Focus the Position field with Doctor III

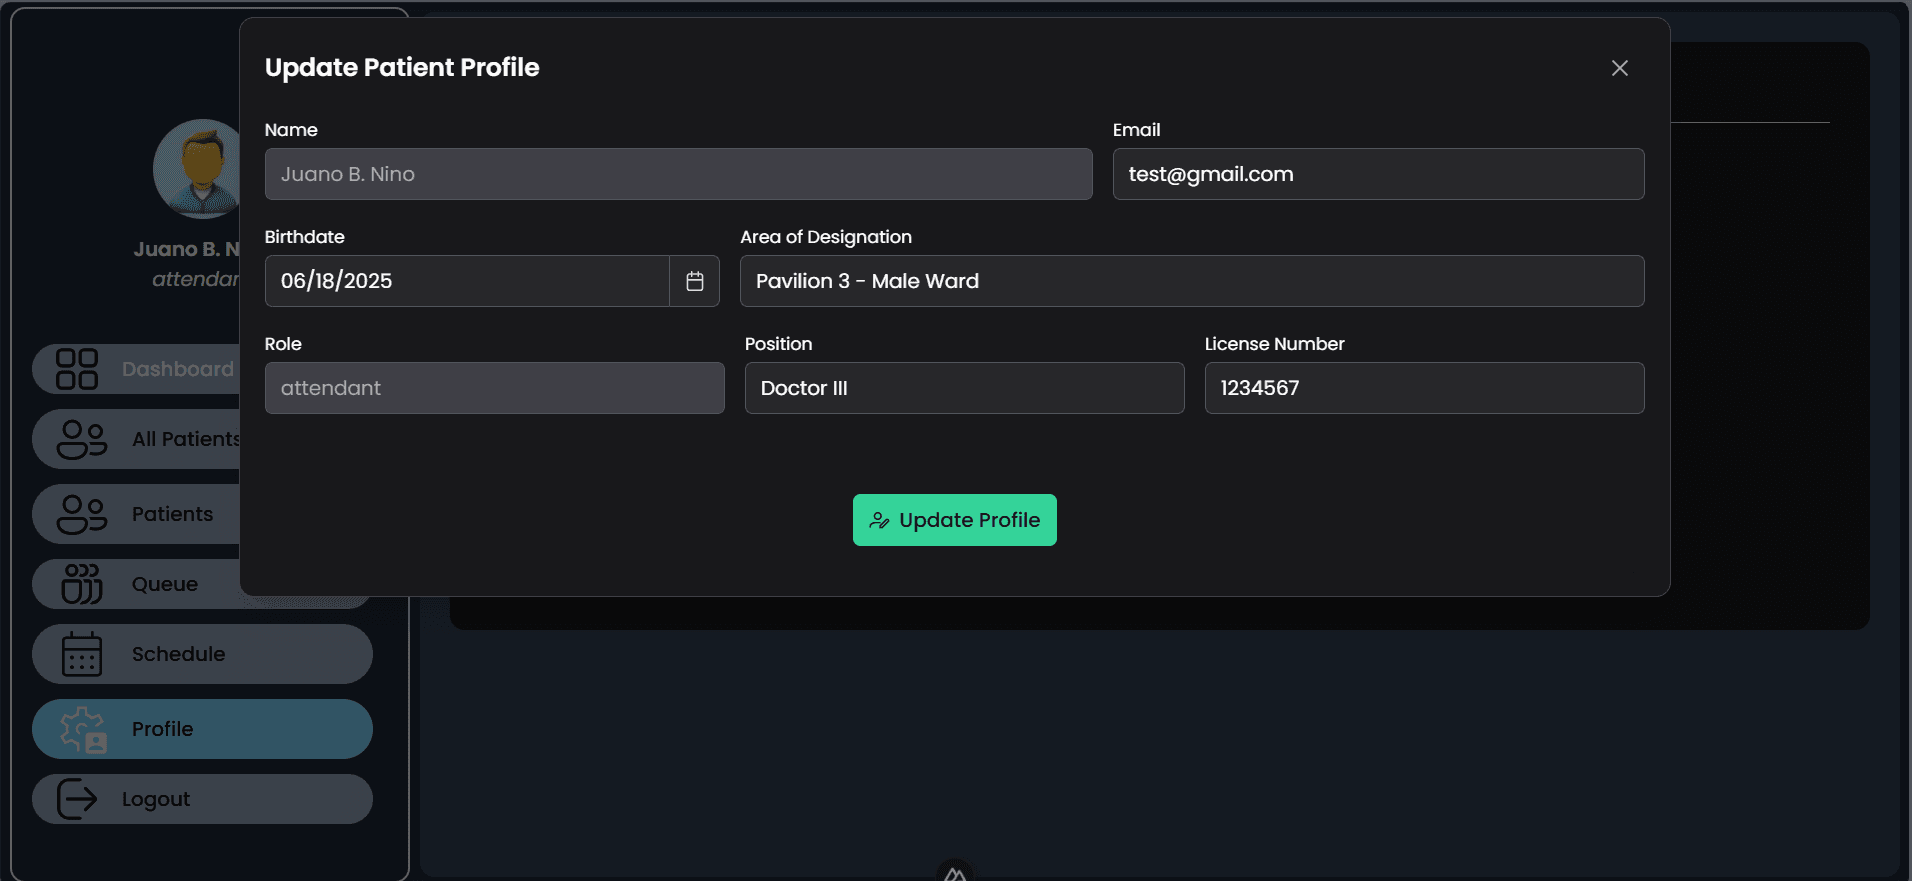[x=964, y=388]
